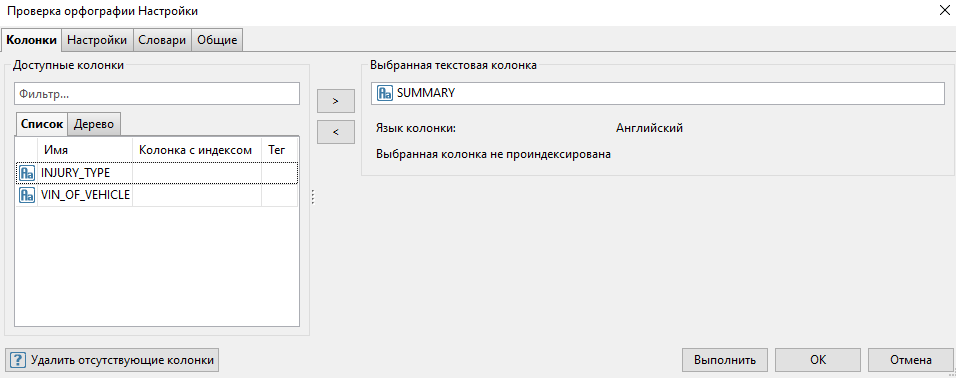This screenshot has width=956, height=378.
Task: Click the help question mark icon
Action: click(18, 360)
